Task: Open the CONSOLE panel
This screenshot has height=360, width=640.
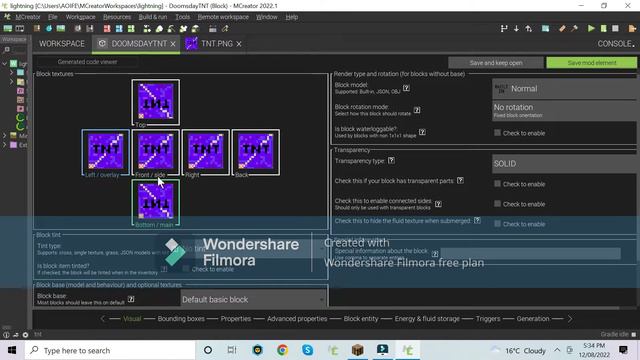Action: (616, 44)
